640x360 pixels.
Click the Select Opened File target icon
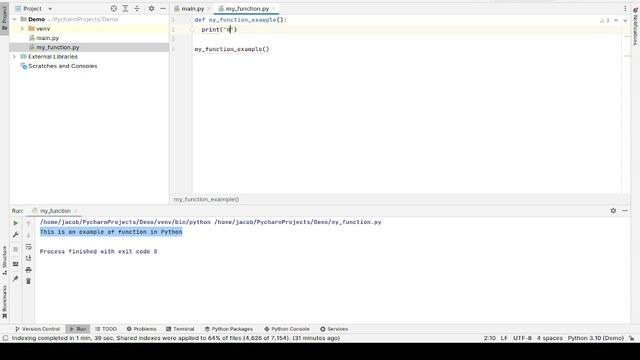click(x=114, y=9)
